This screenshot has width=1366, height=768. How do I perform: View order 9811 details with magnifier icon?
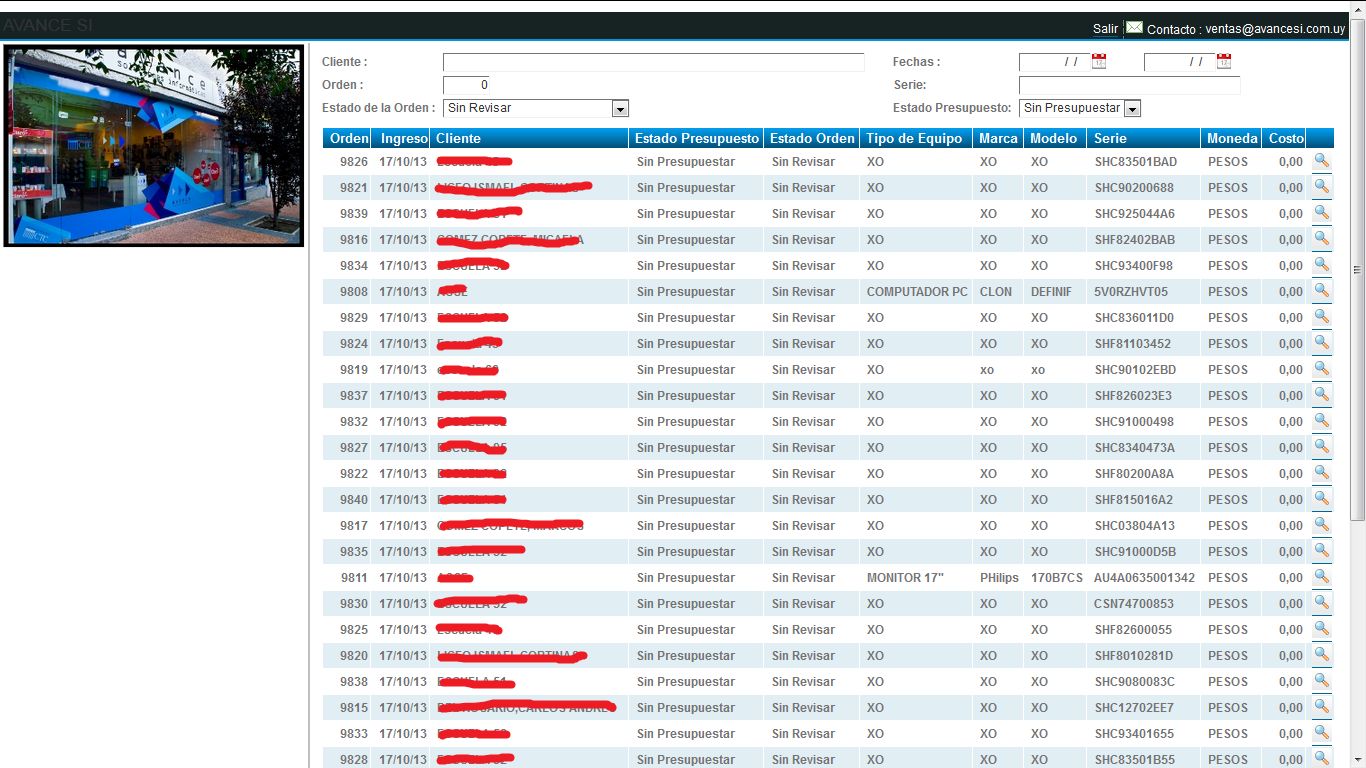(1321, 577)
